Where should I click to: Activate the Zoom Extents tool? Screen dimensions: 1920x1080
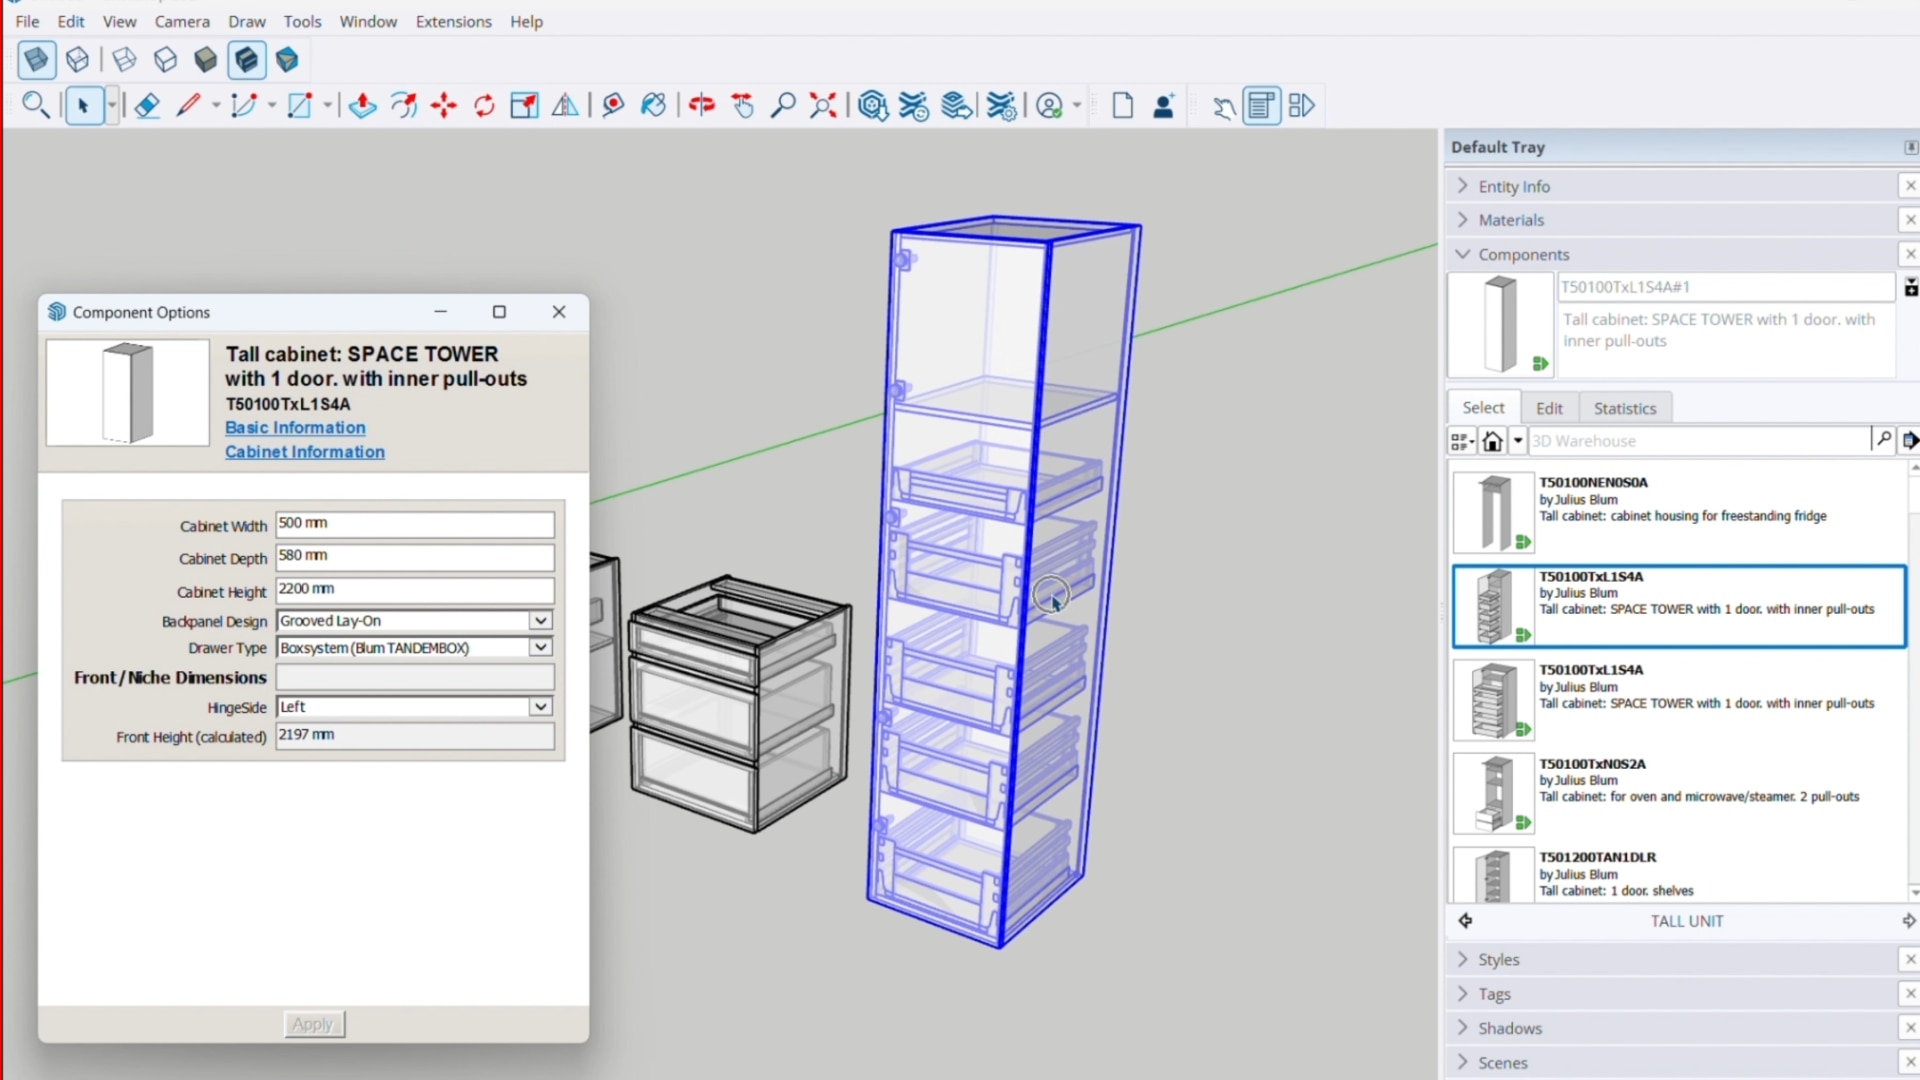pyautogui.click(x=823, y=106)
